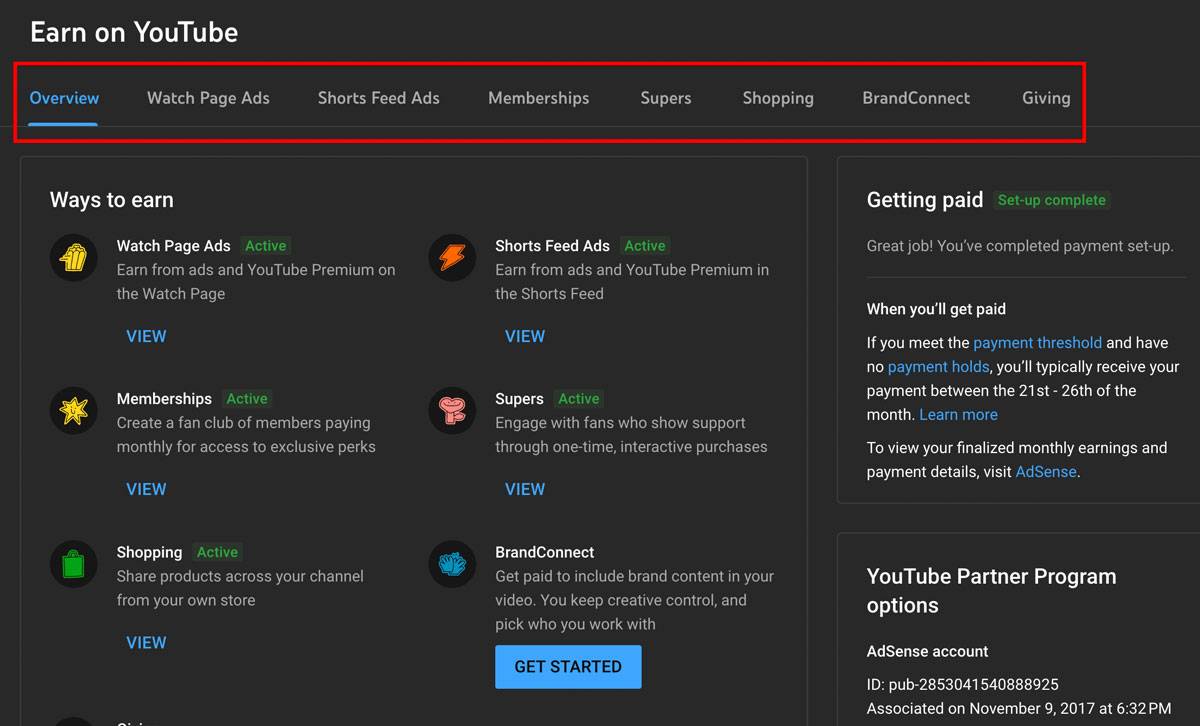Click VIEW under Shorts Feed Ads

(525, 336)
